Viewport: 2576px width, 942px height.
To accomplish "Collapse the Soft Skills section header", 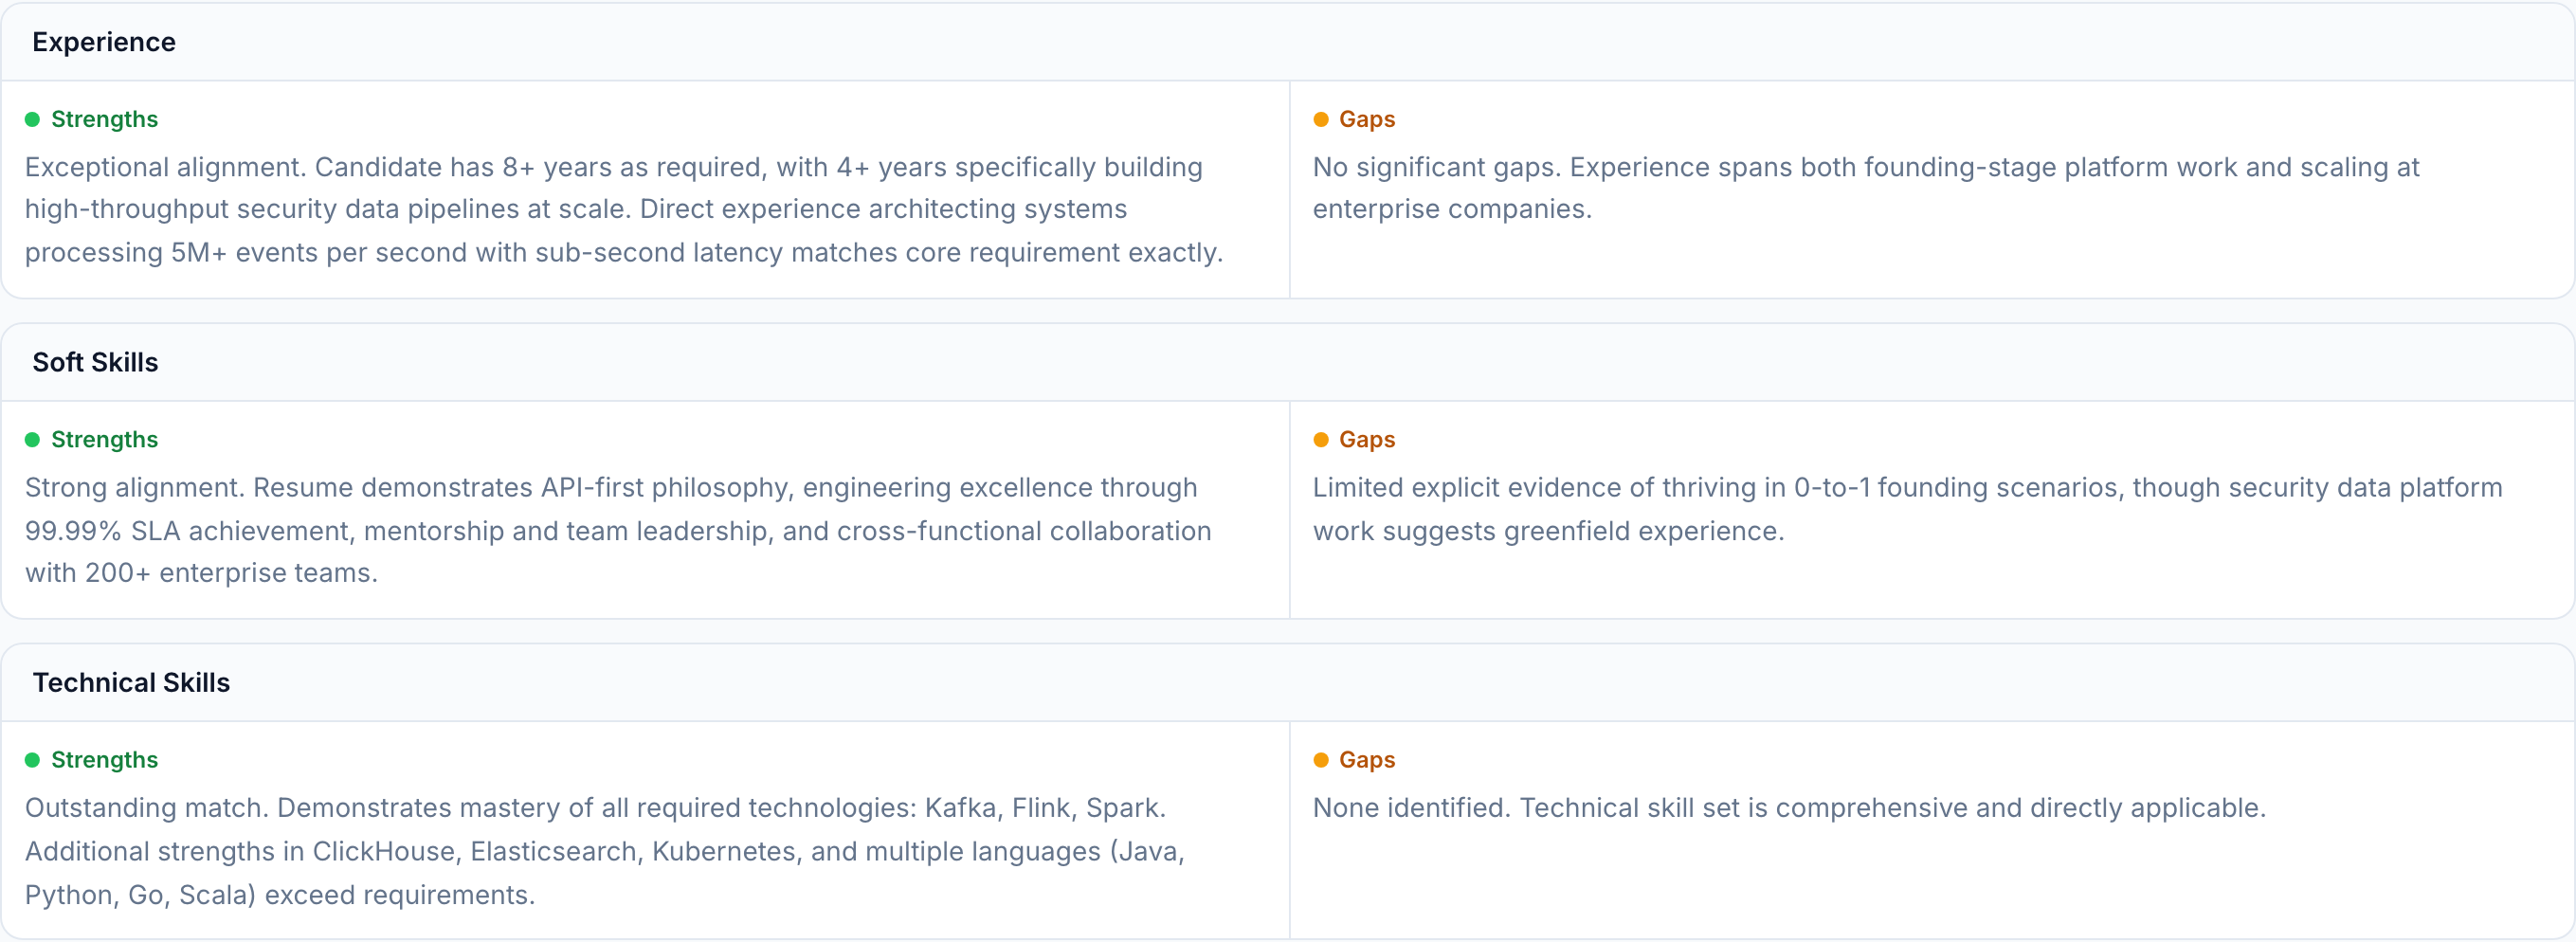I will [x=95, y=362].
